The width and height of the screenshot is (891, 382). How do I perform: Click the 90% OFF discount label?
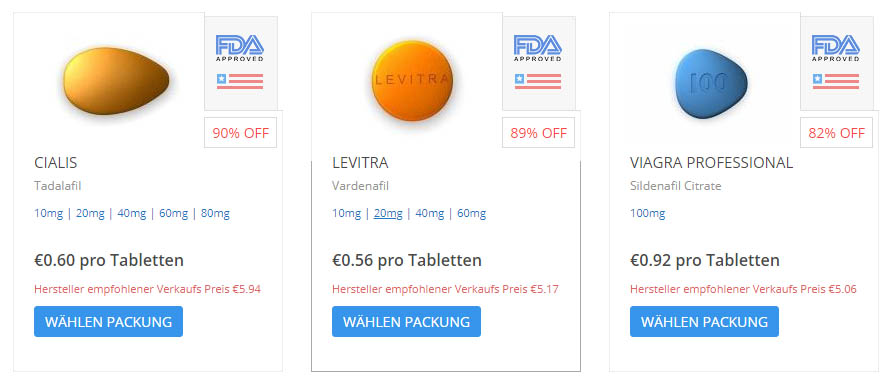click(x=240, y=133)
